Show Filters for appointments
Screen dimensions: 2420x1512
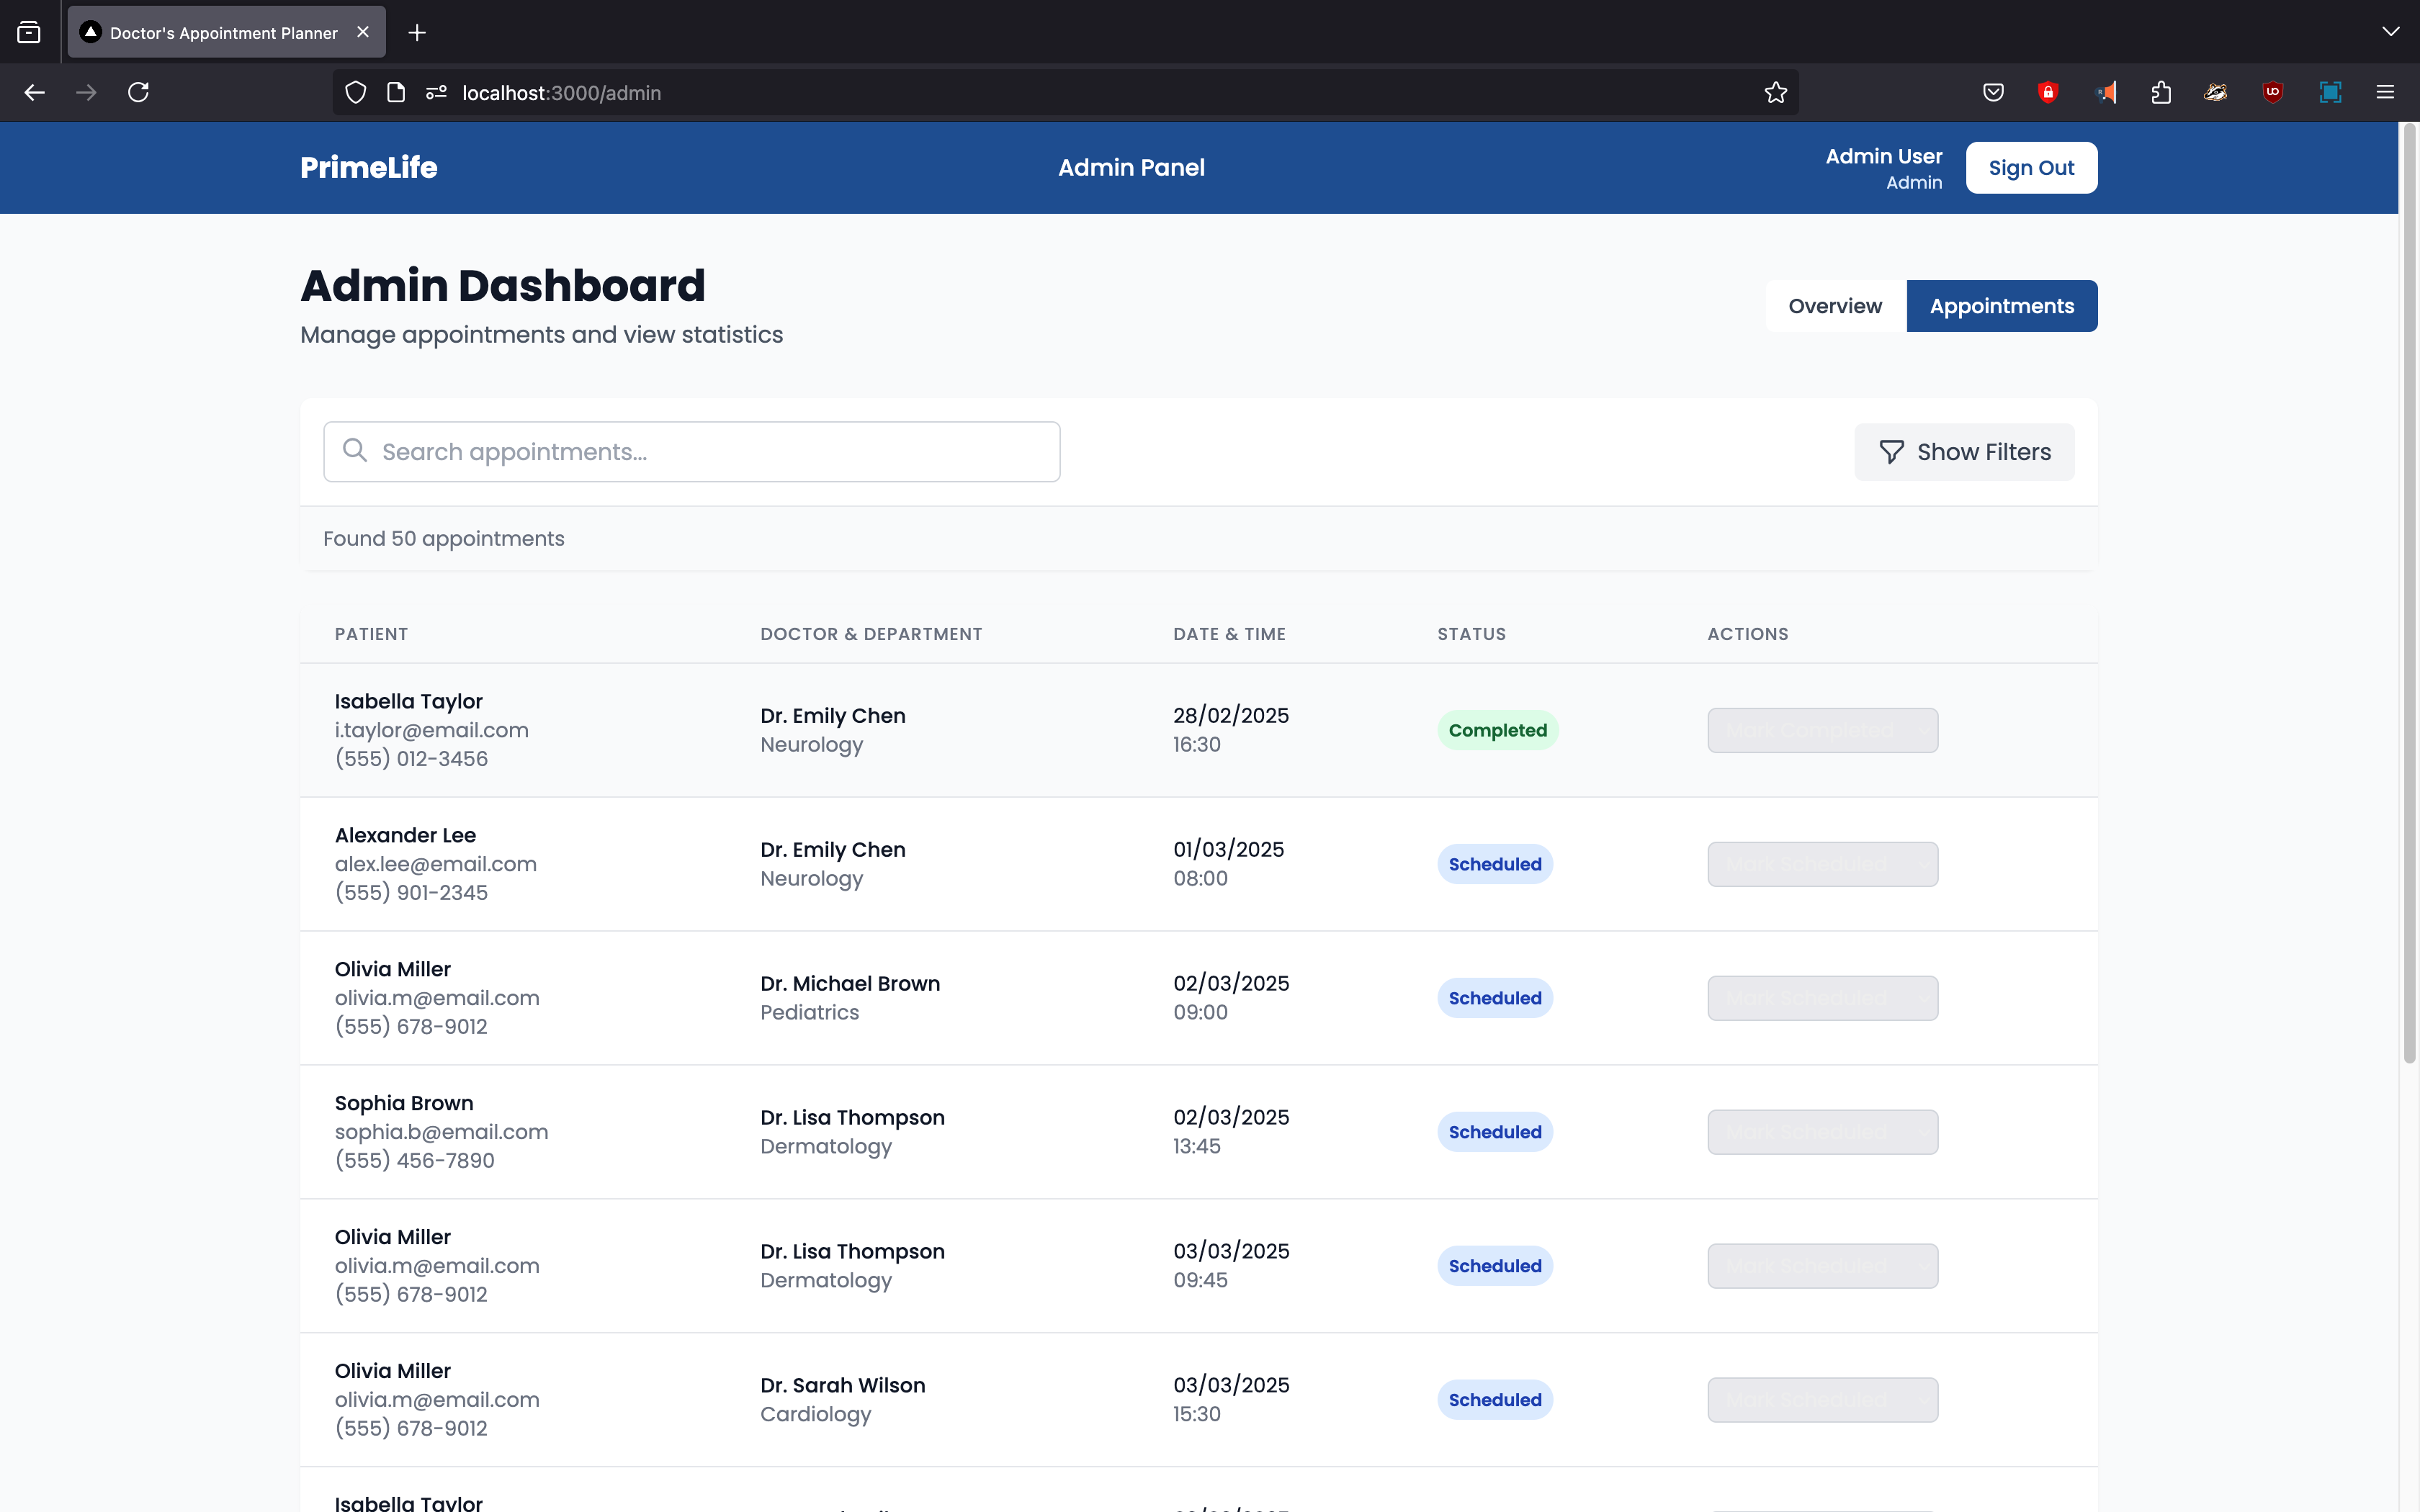pos(1963,452)
